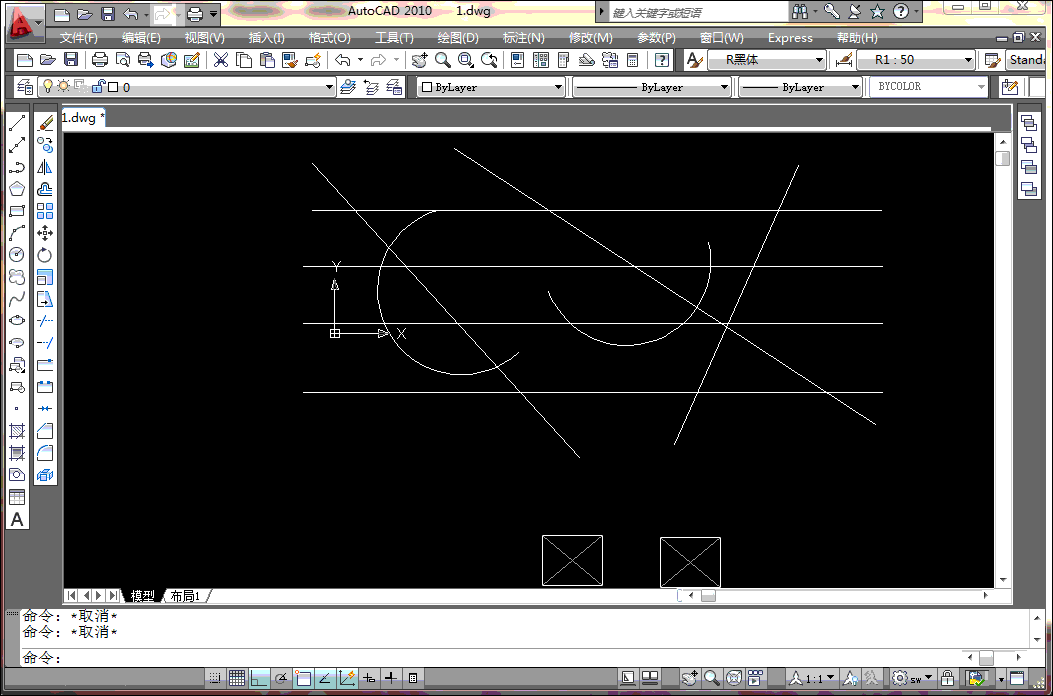This screenshot has height=696, width=1053.
Task: Select the Circle draw tool
Action: (x=17, y=255)
